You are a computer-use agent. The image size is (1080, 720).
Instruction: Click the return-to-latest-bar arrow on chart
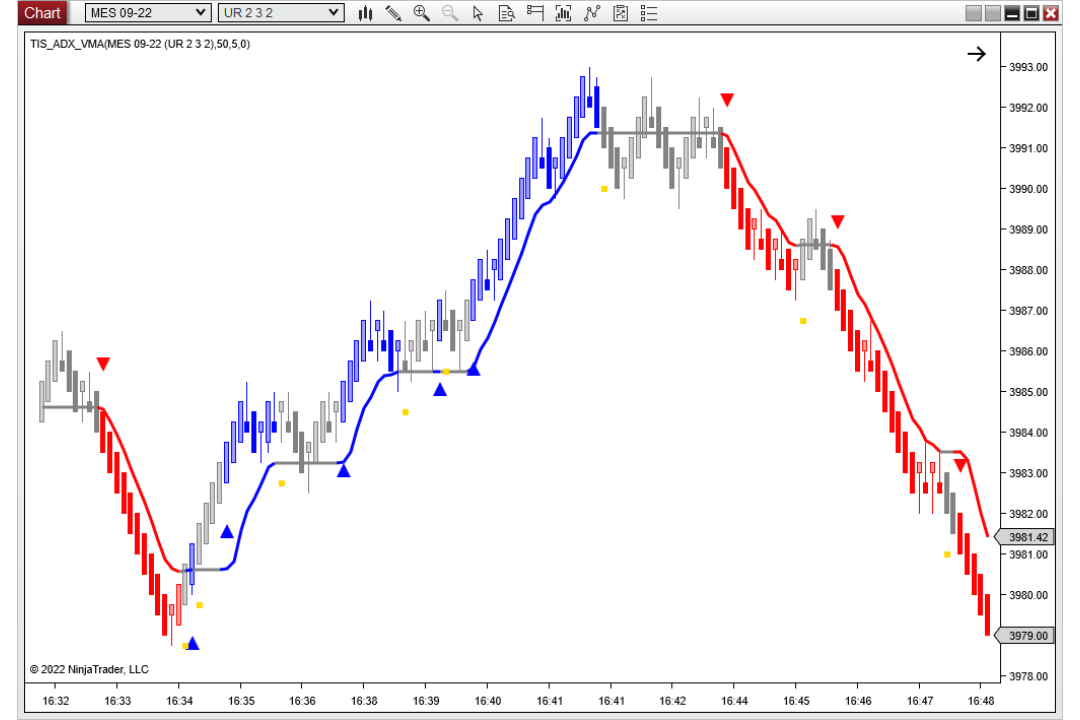[976, 54]
